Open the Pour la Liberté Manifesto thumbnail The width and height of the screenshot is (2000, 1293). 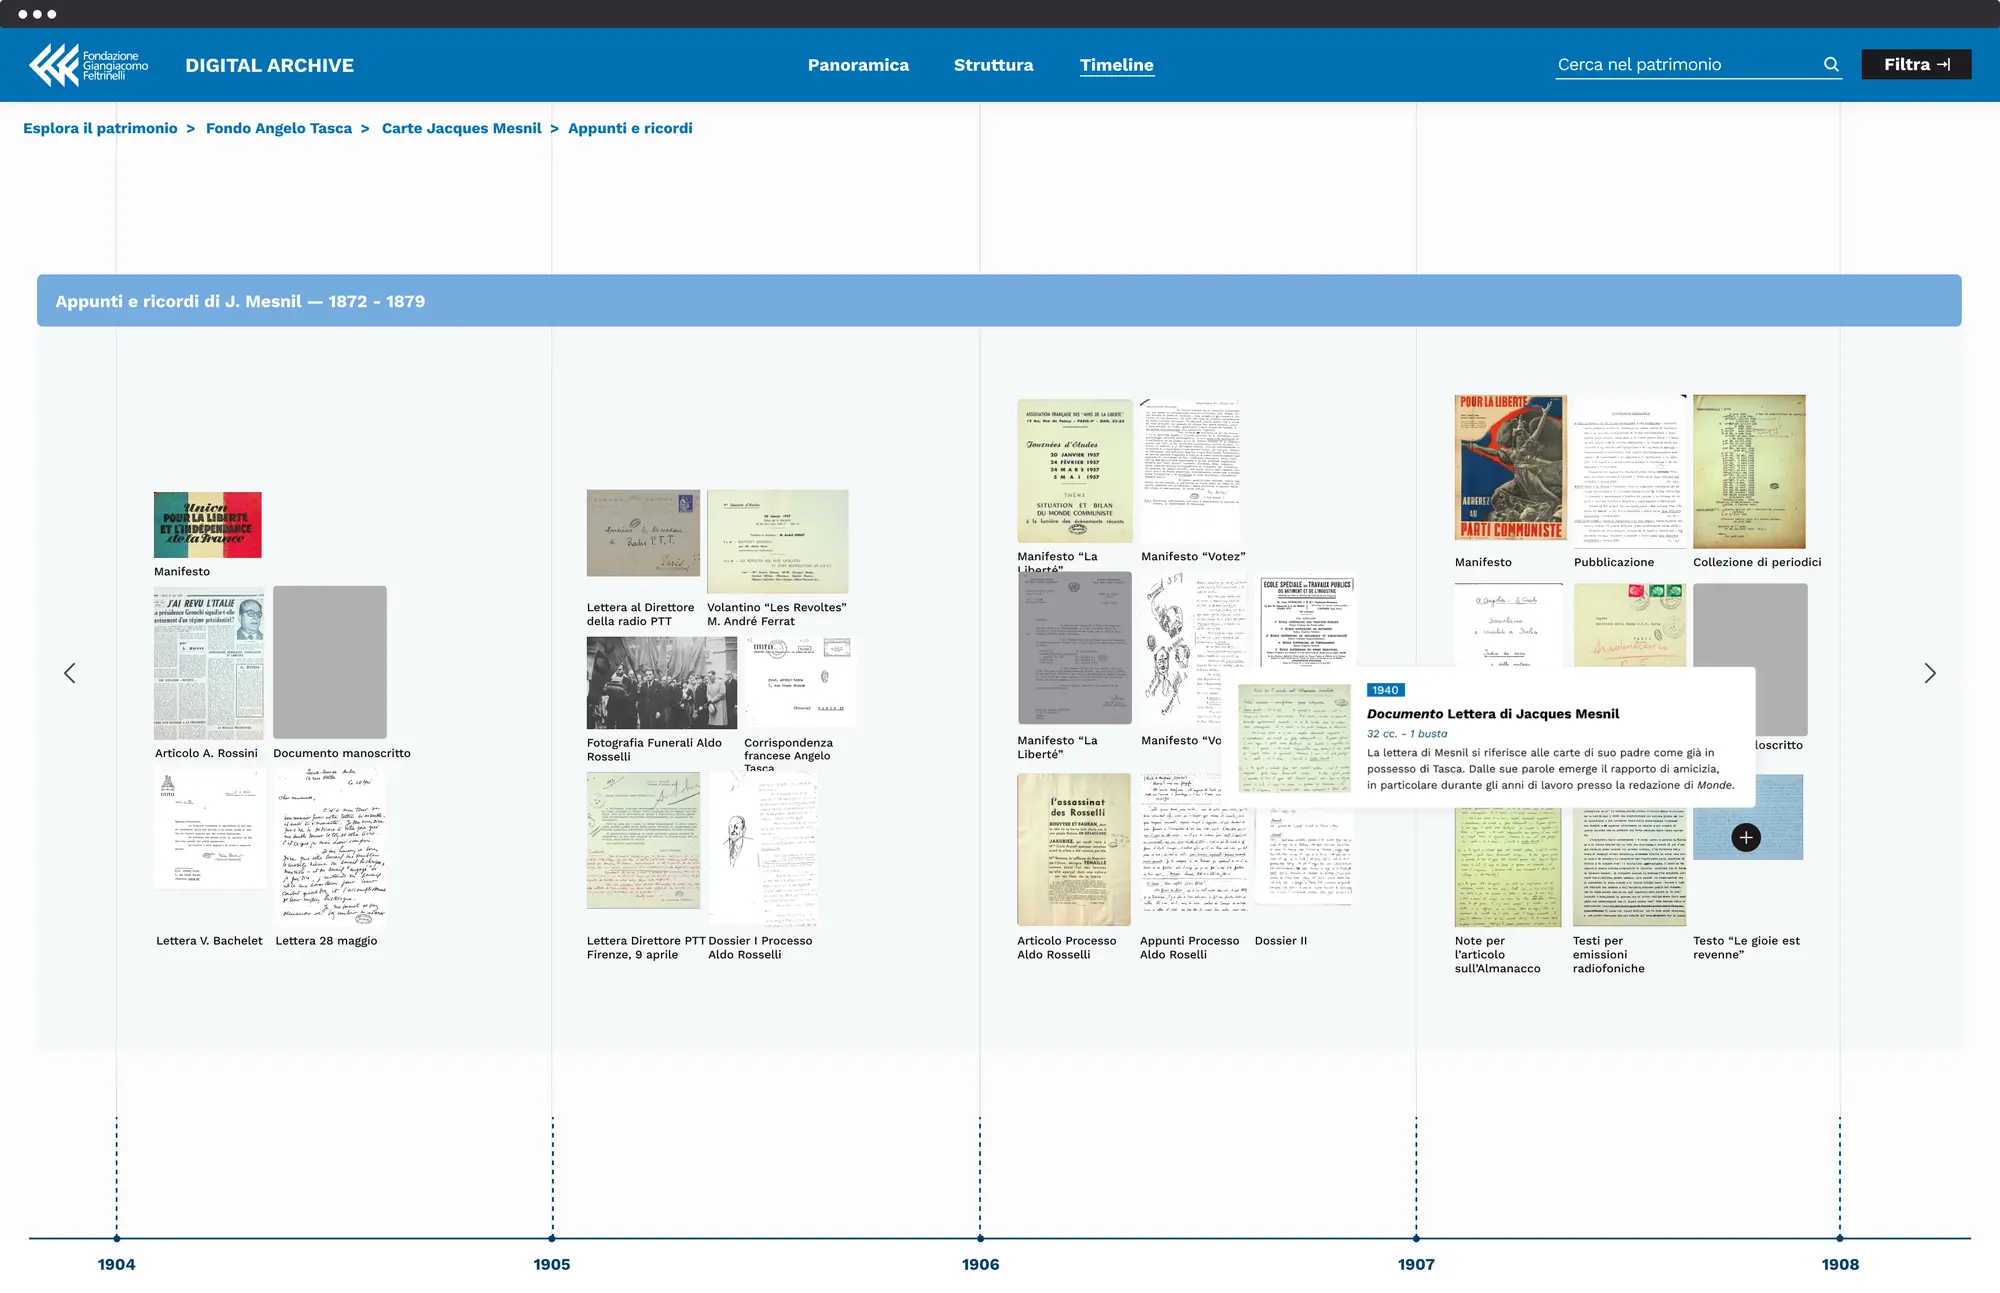[1509, 467]
